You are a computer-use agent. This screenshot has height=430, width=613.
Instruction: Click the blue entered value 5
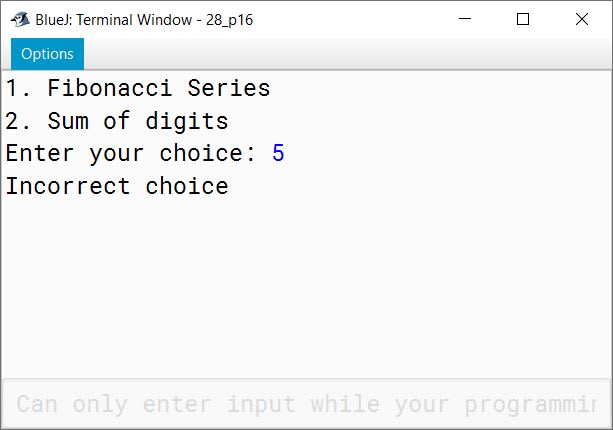pos(278,153)
